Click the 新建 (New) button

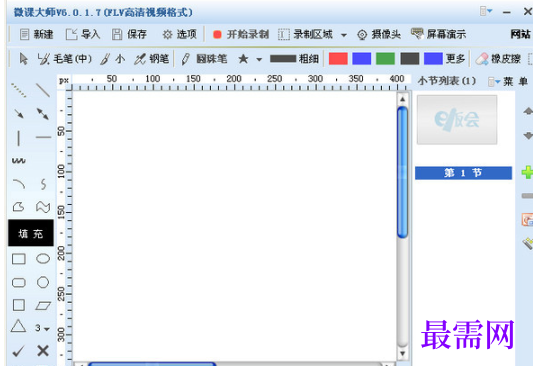point(36,34)
